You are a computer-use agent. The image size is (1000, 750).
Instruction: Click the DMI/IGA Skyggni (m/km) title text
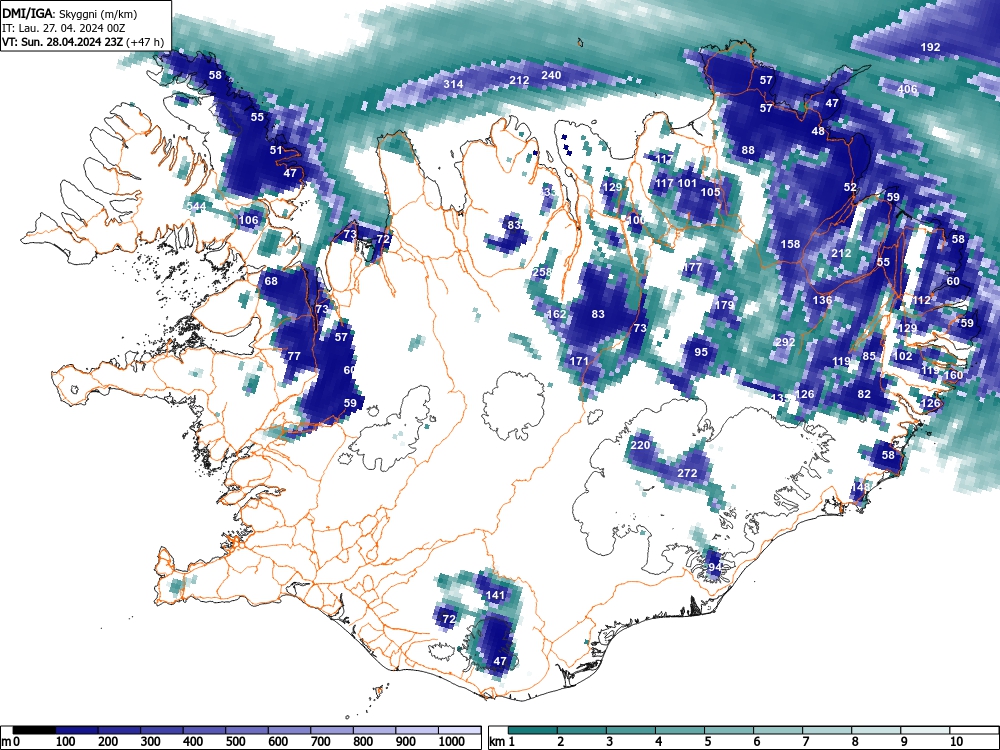70,14
